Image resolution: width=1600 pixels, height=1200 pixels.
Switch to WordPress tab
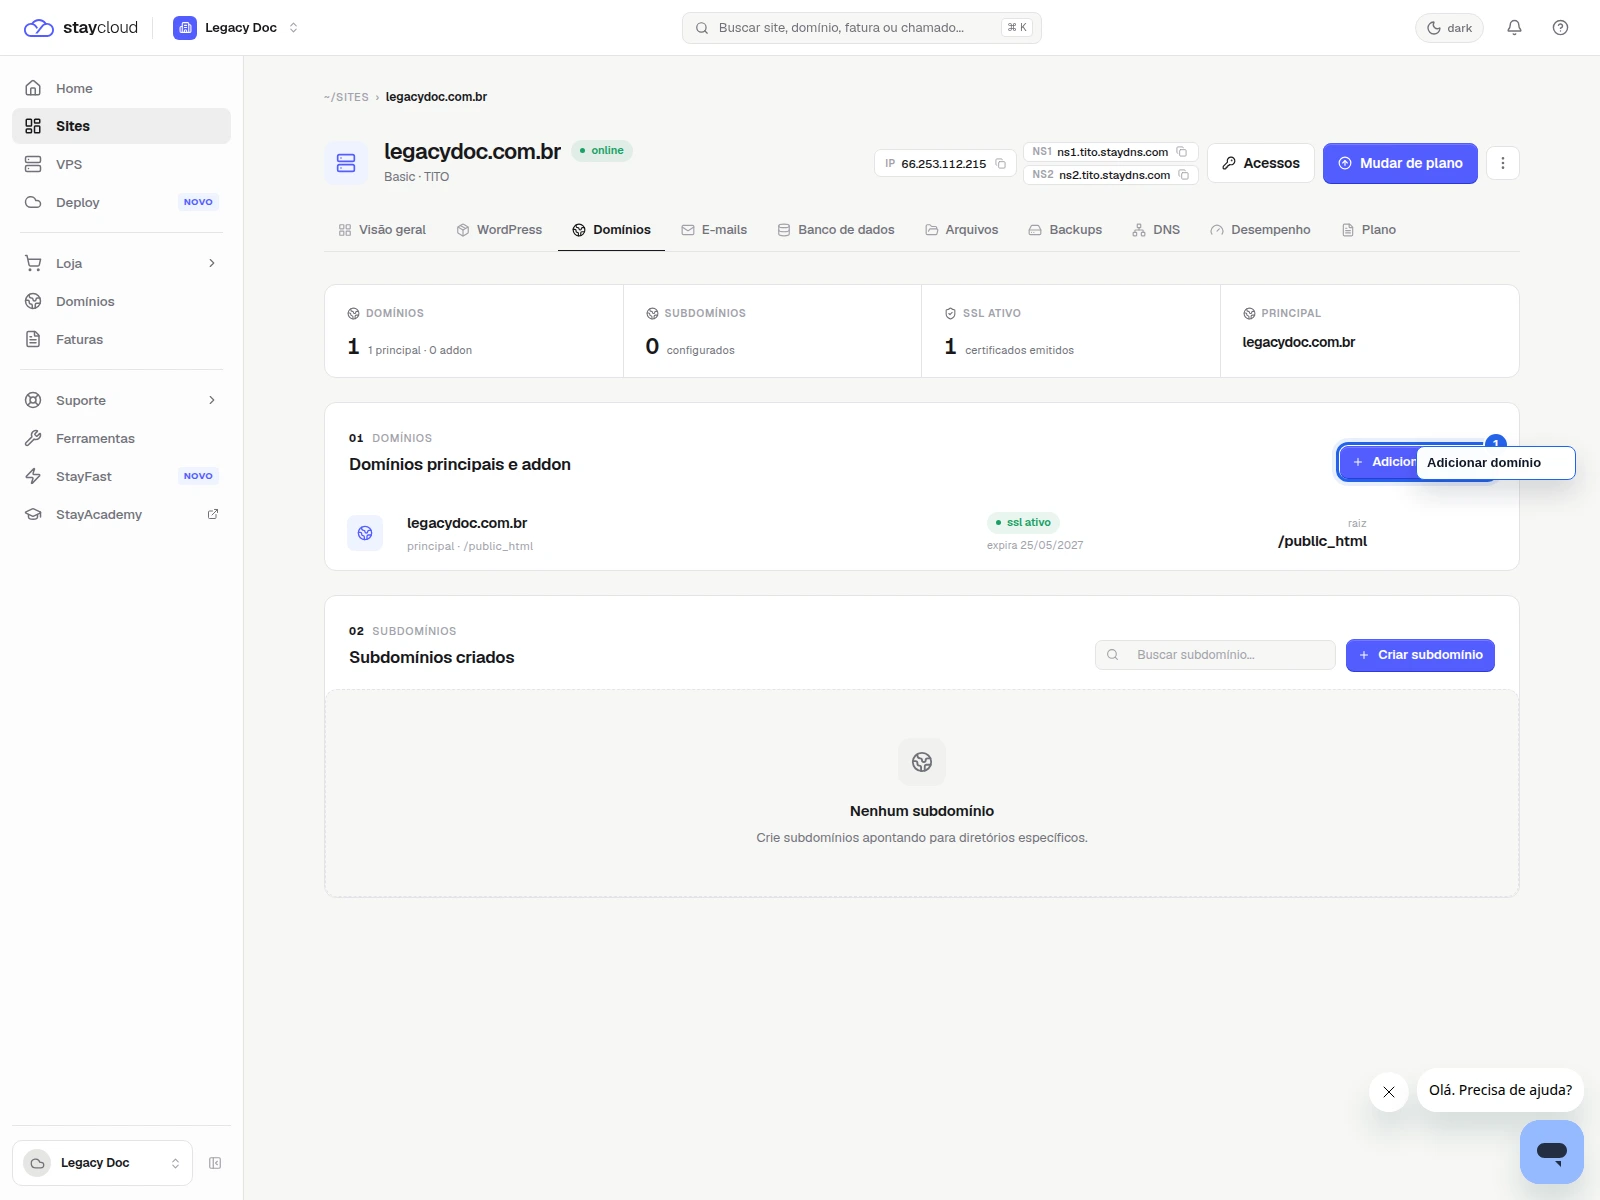(x=499, y=230)
